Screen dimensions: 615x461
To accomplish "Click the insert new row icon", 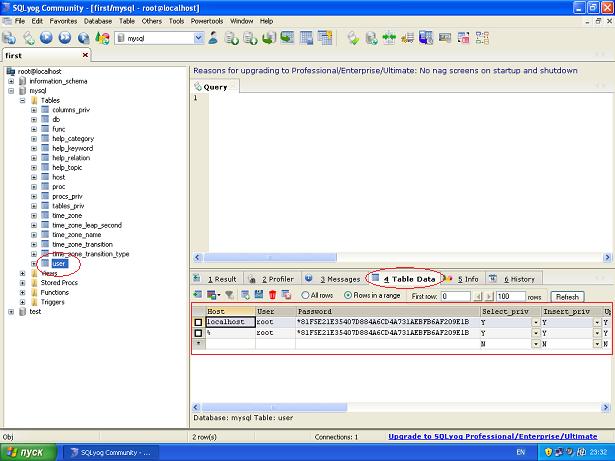I will click(x=245, y=295).
